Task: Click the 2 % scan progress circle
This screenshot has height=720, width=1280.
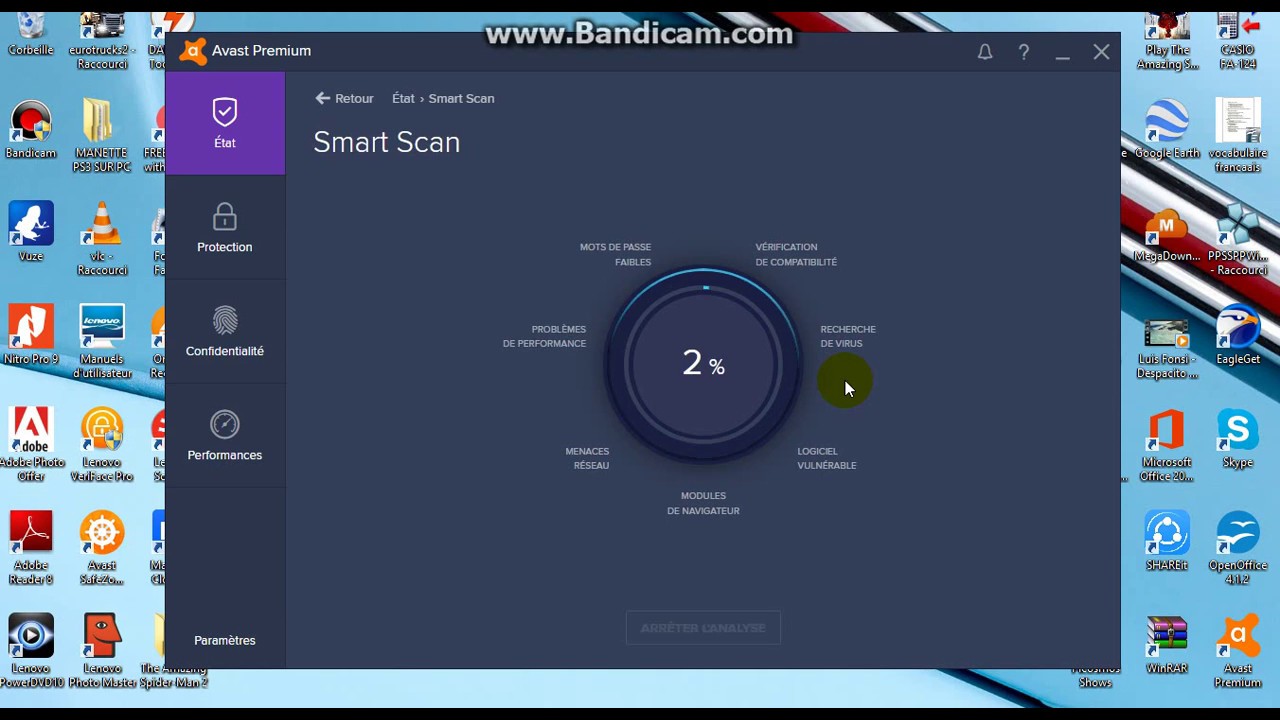Action: (703, 364)
